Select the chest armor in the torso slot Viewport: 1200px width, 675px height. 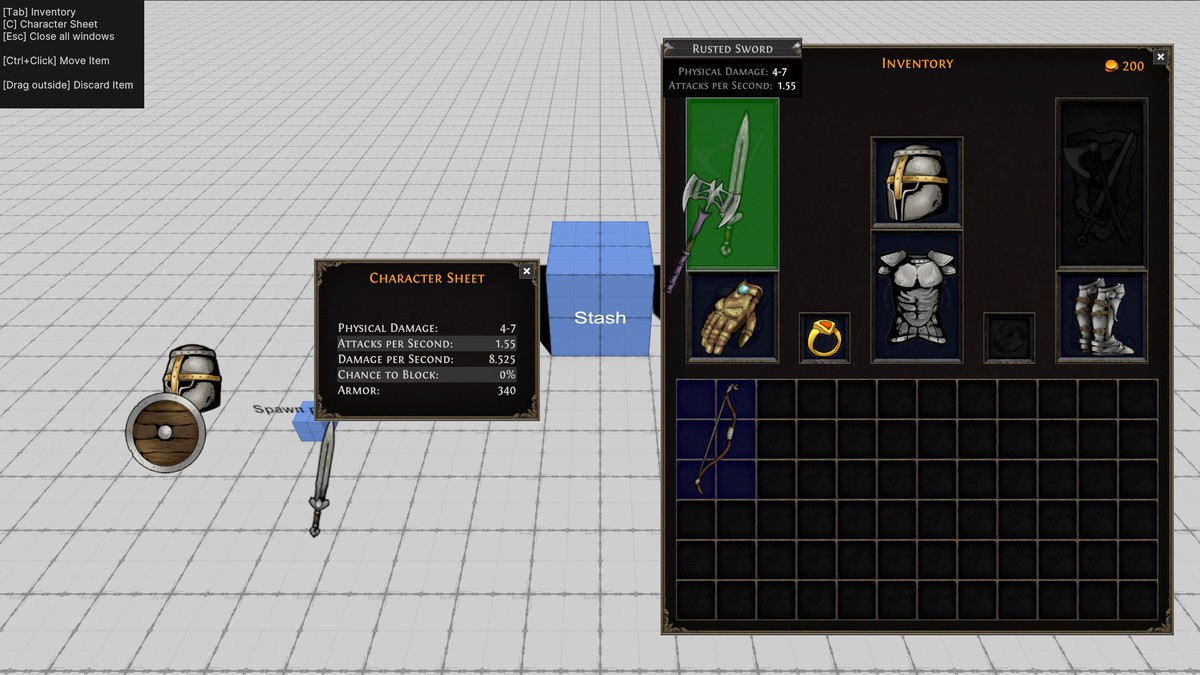916,297
